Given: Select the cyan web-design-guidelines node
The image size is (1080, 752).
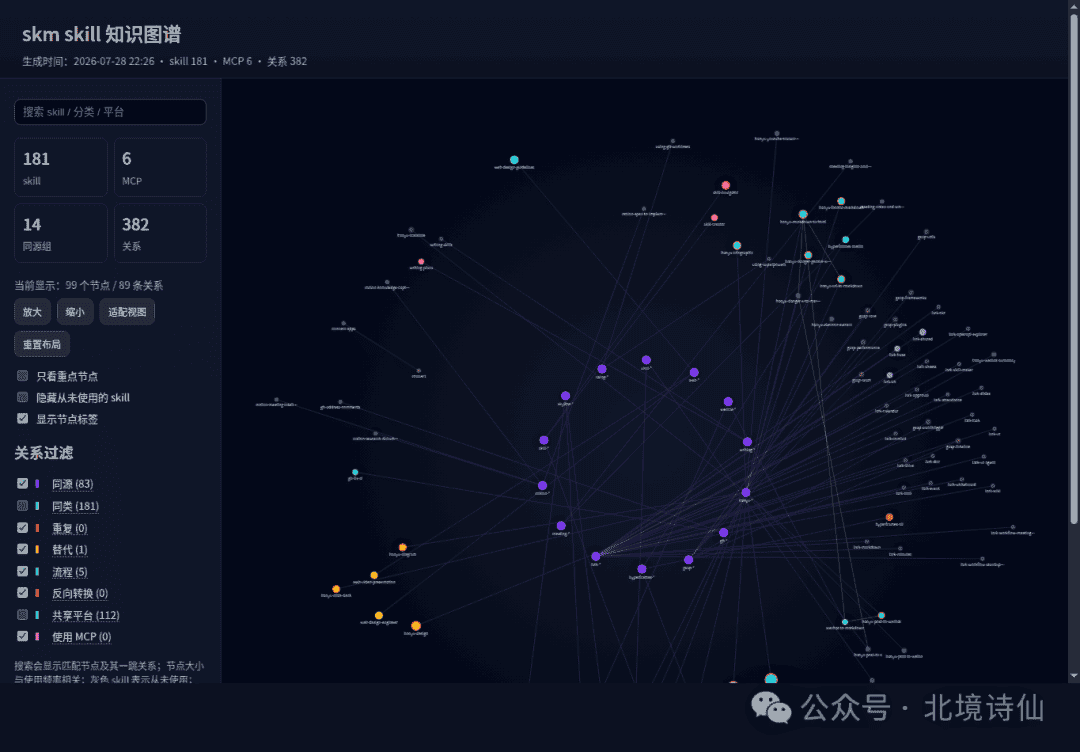Looking at the screenshot, I should 514,160.
